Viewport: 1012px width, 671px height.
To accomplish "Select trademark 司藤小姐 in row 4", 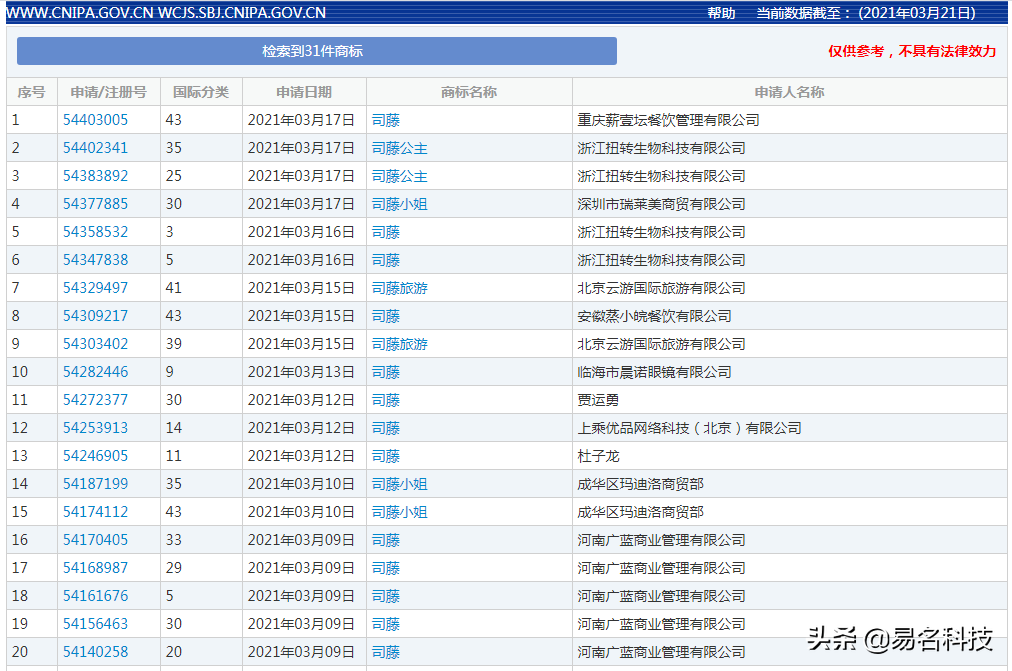I will [x=399, y=204].
